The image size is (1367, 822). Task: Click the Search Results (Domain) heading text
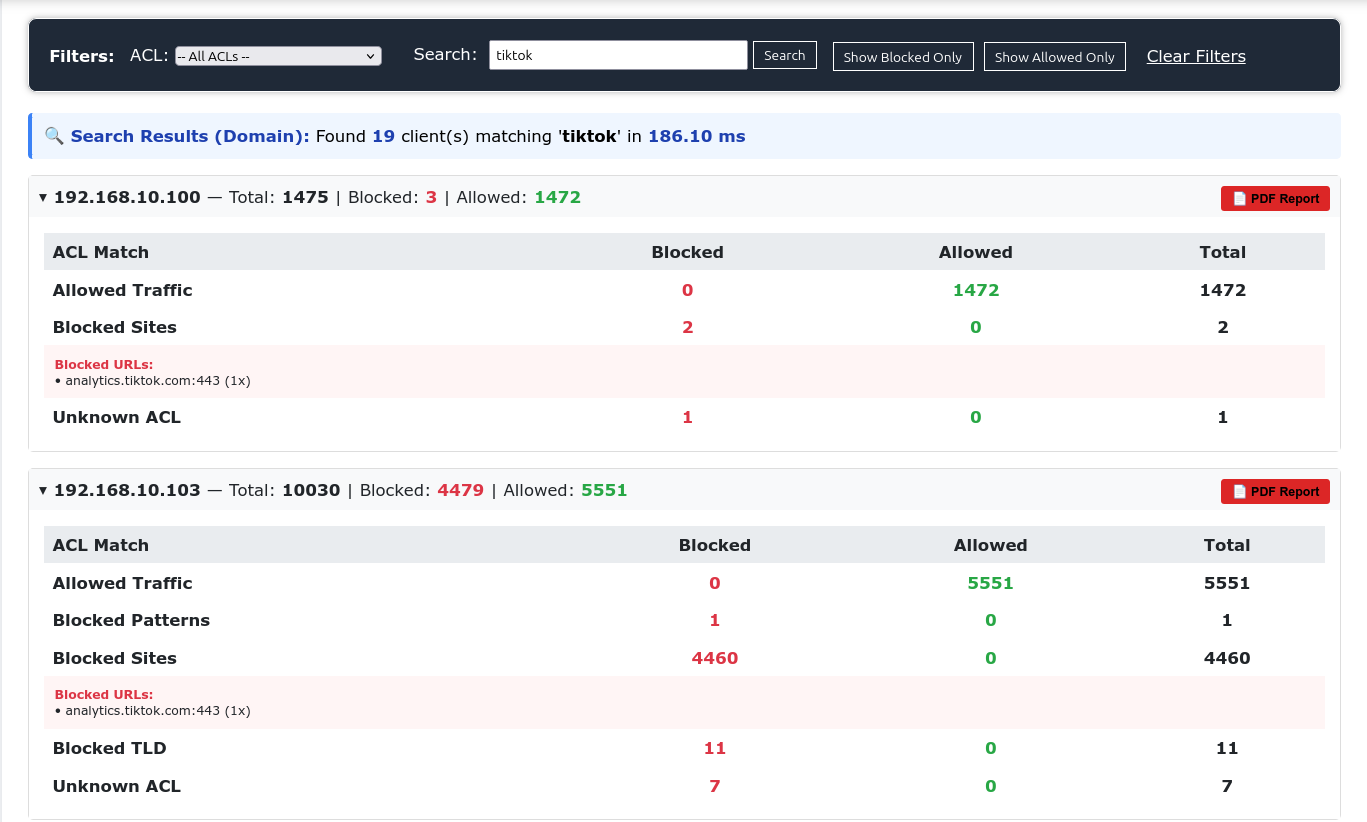click(x=190, y=136)
